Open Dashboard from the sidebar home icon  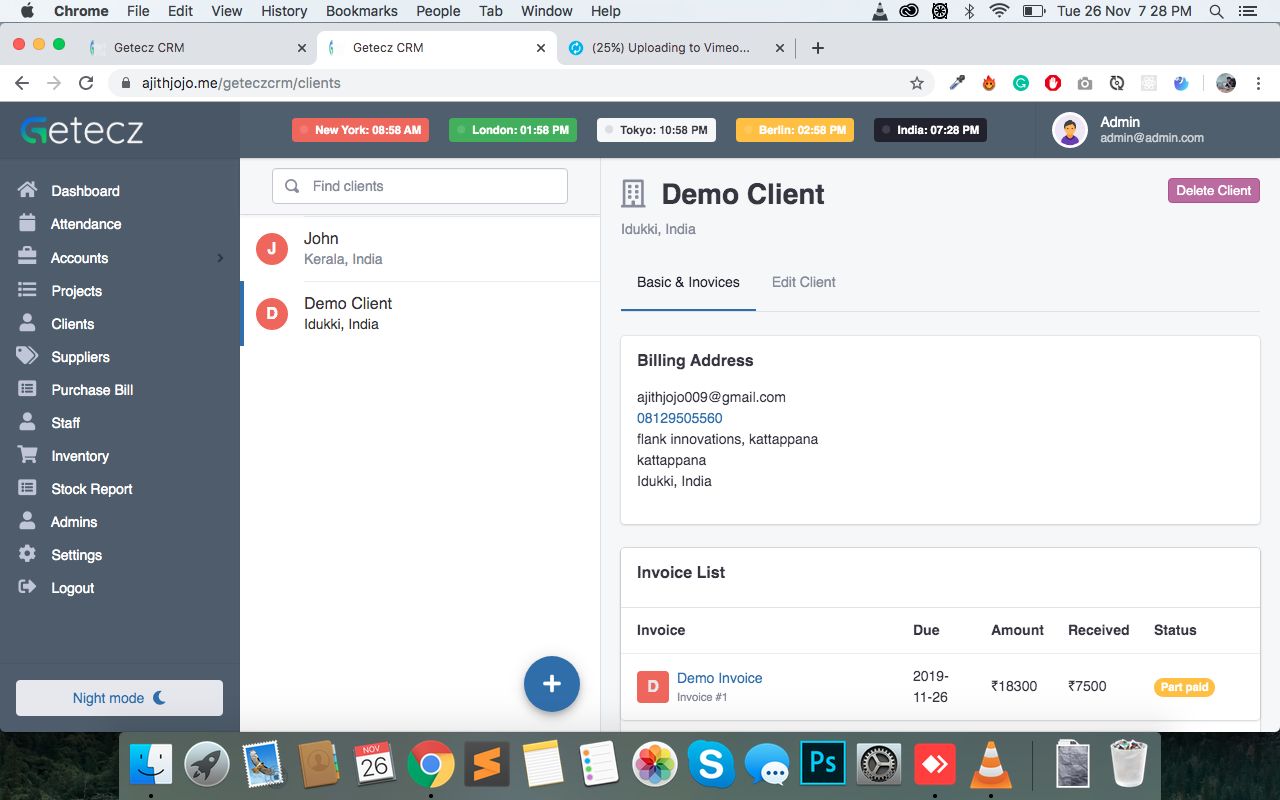28,190
